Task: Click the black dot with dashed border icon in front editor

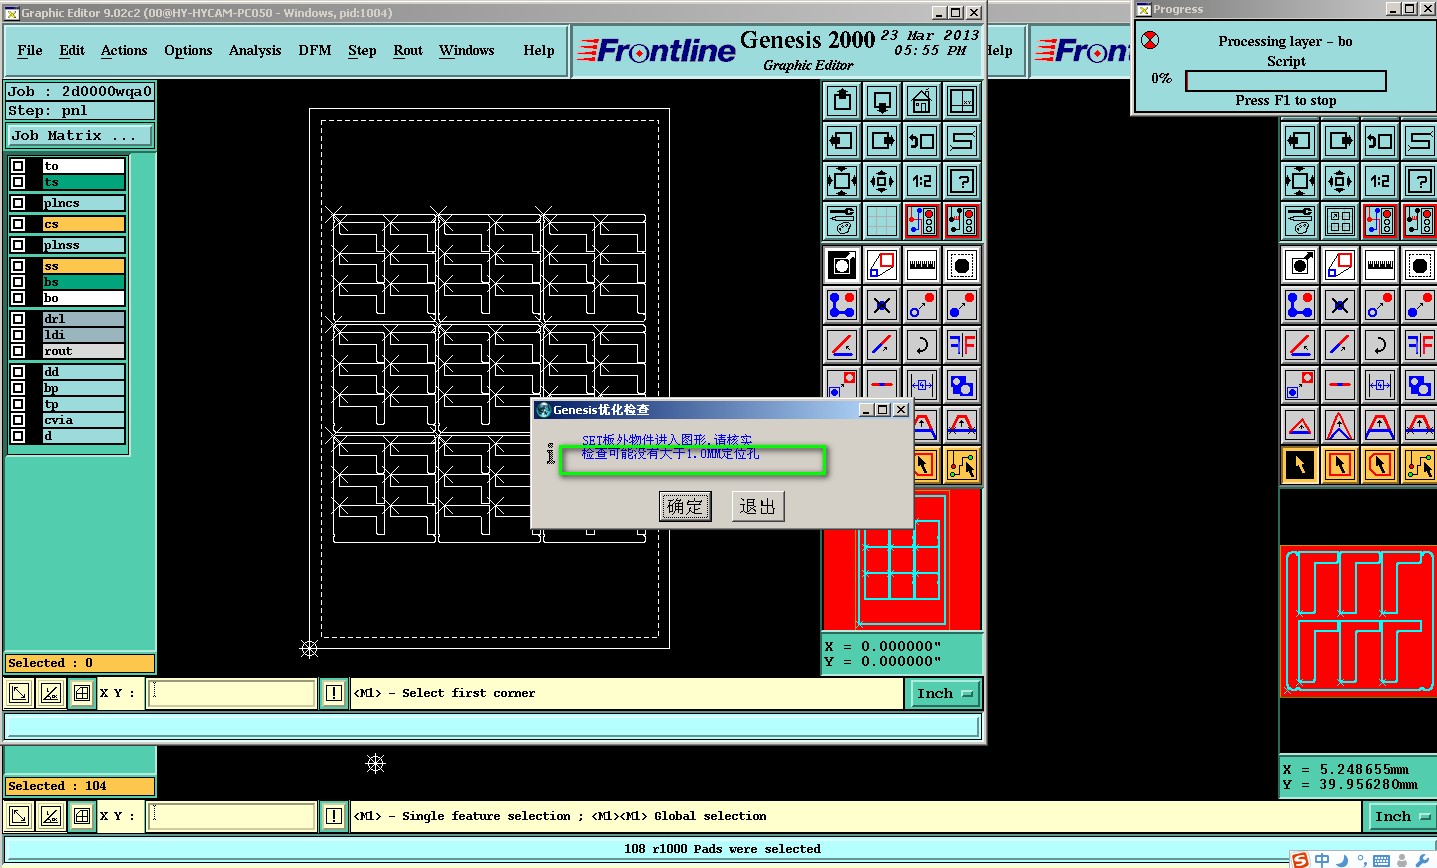Action: click(962, 265)
